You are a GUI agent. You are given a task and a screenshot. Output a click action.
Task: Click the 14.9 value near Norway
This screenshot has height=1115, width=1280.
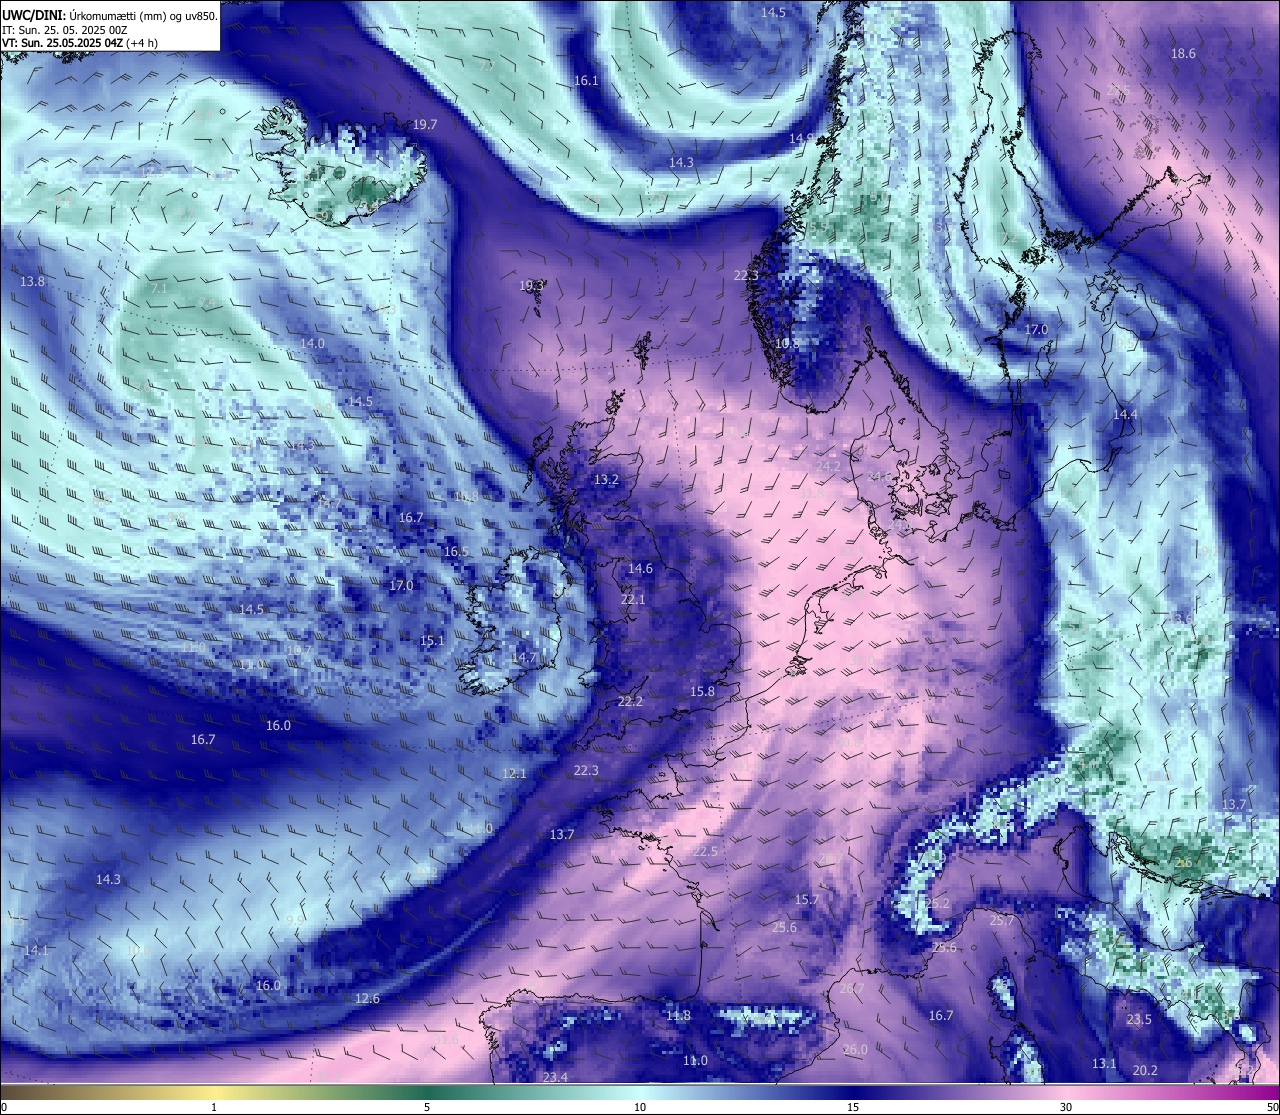tap(801, 138)
